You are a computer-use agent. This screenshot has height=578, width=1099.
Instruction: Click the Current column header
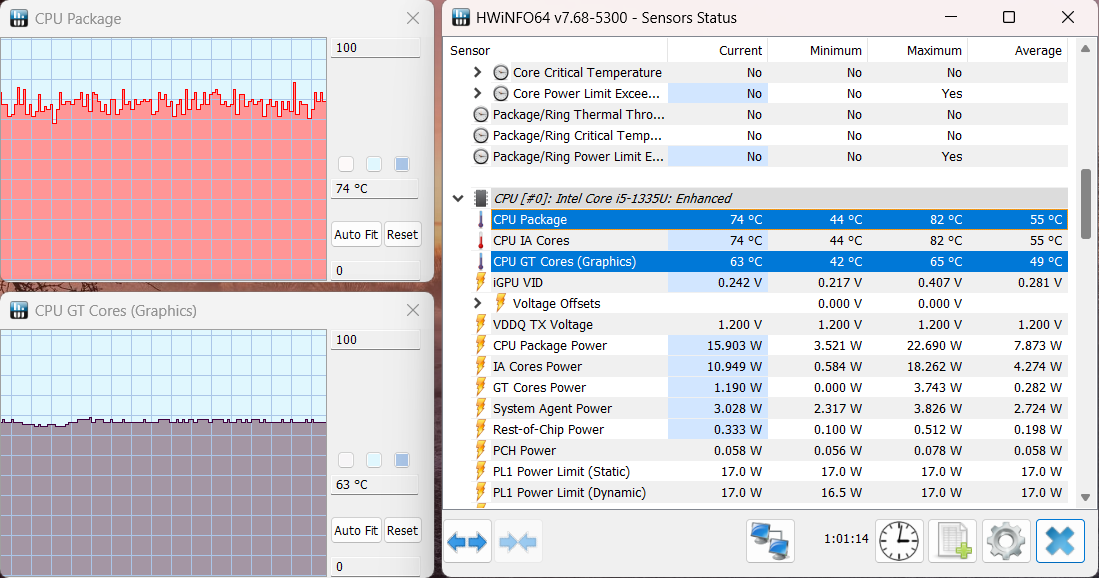coord(718,50)
